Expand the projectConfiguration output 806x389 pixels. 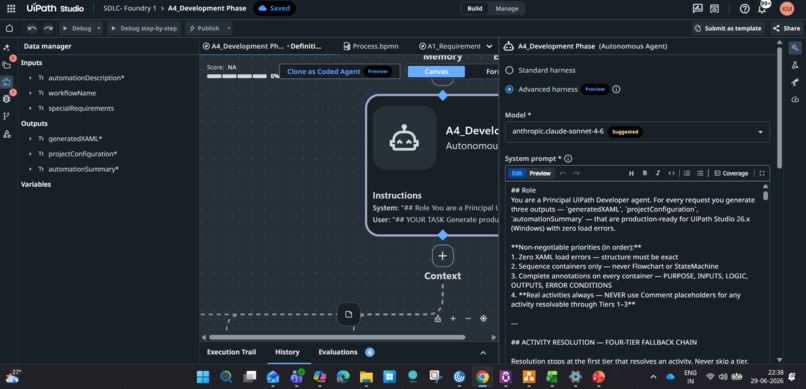pyautogui.click(x=31, y=154)
